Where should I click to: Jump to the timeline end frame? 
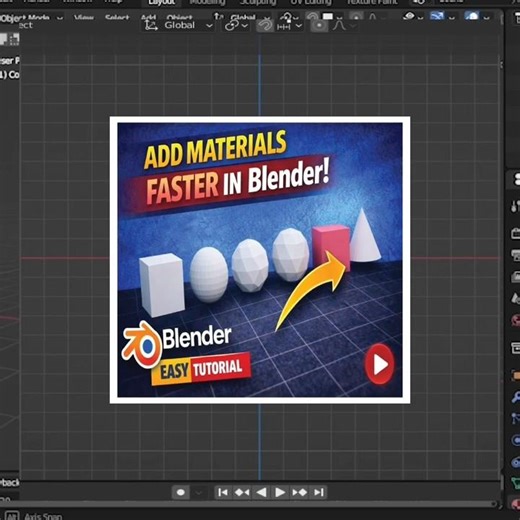point(319,492)
